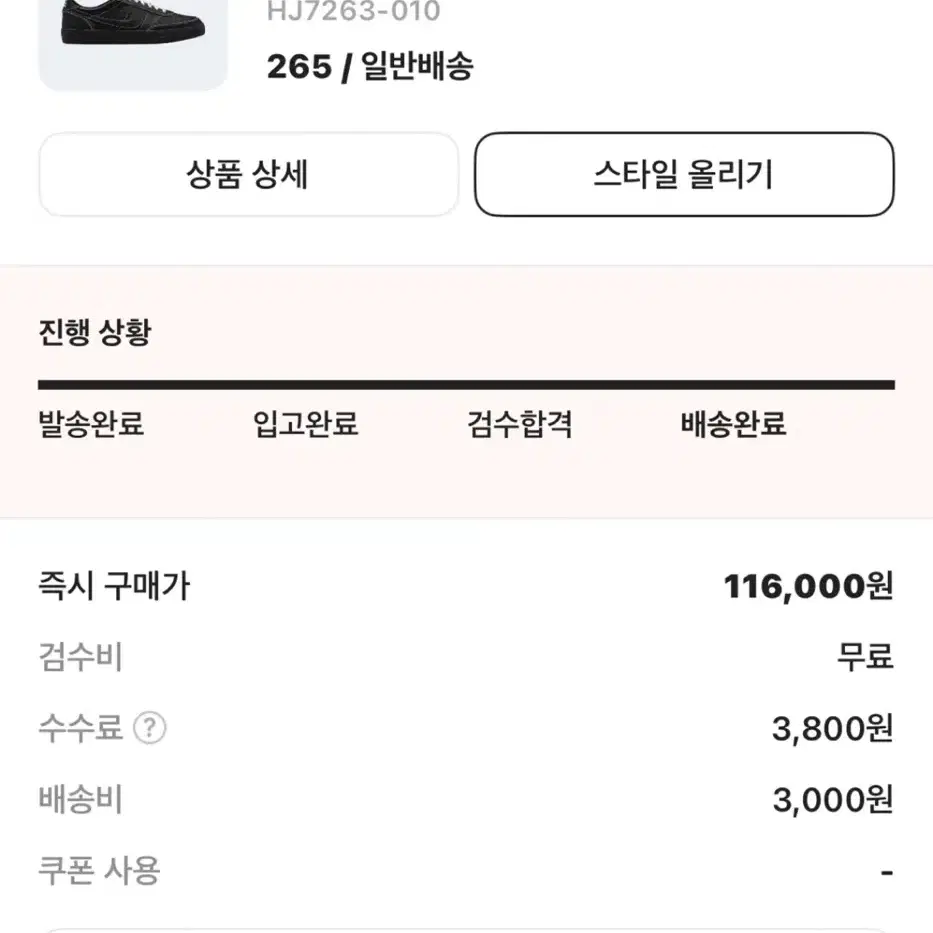Tap the 265 / 일반배송 size info
This screenshot has width=933, height=933.
click(370, 66)
